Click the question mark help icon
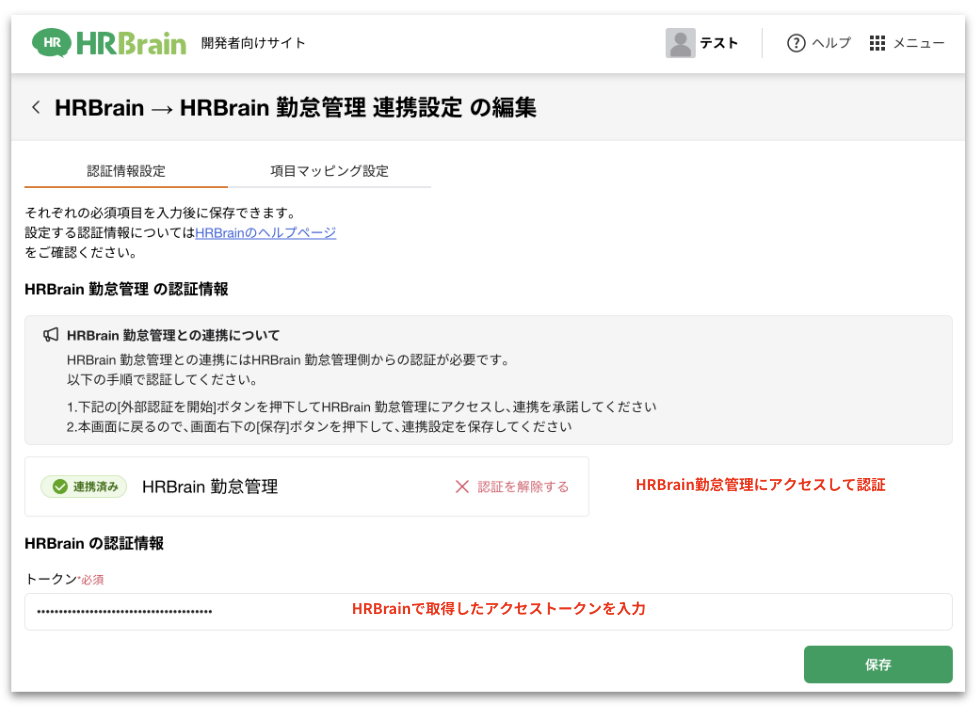The width and height of the screenshot is (980, 714). pos(796,43)
